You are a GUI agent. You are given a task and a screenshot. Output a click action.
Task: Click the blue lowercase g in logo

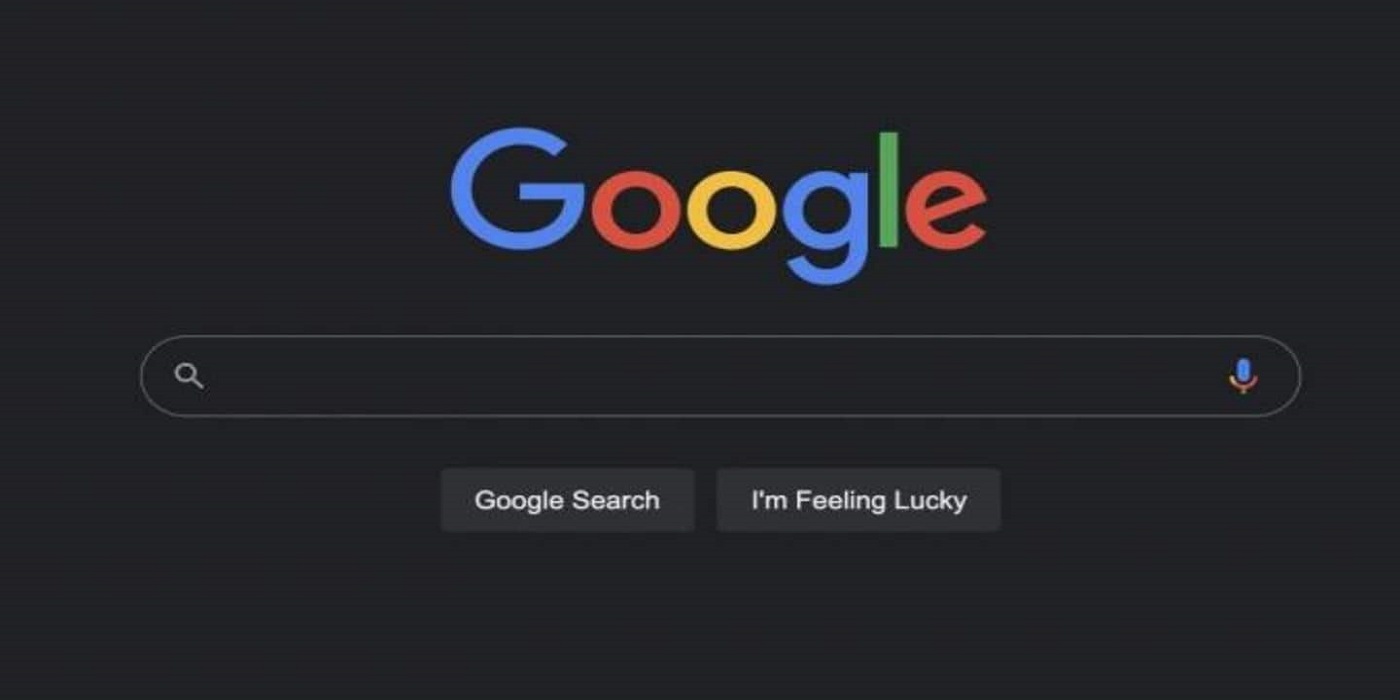point(827,227)
